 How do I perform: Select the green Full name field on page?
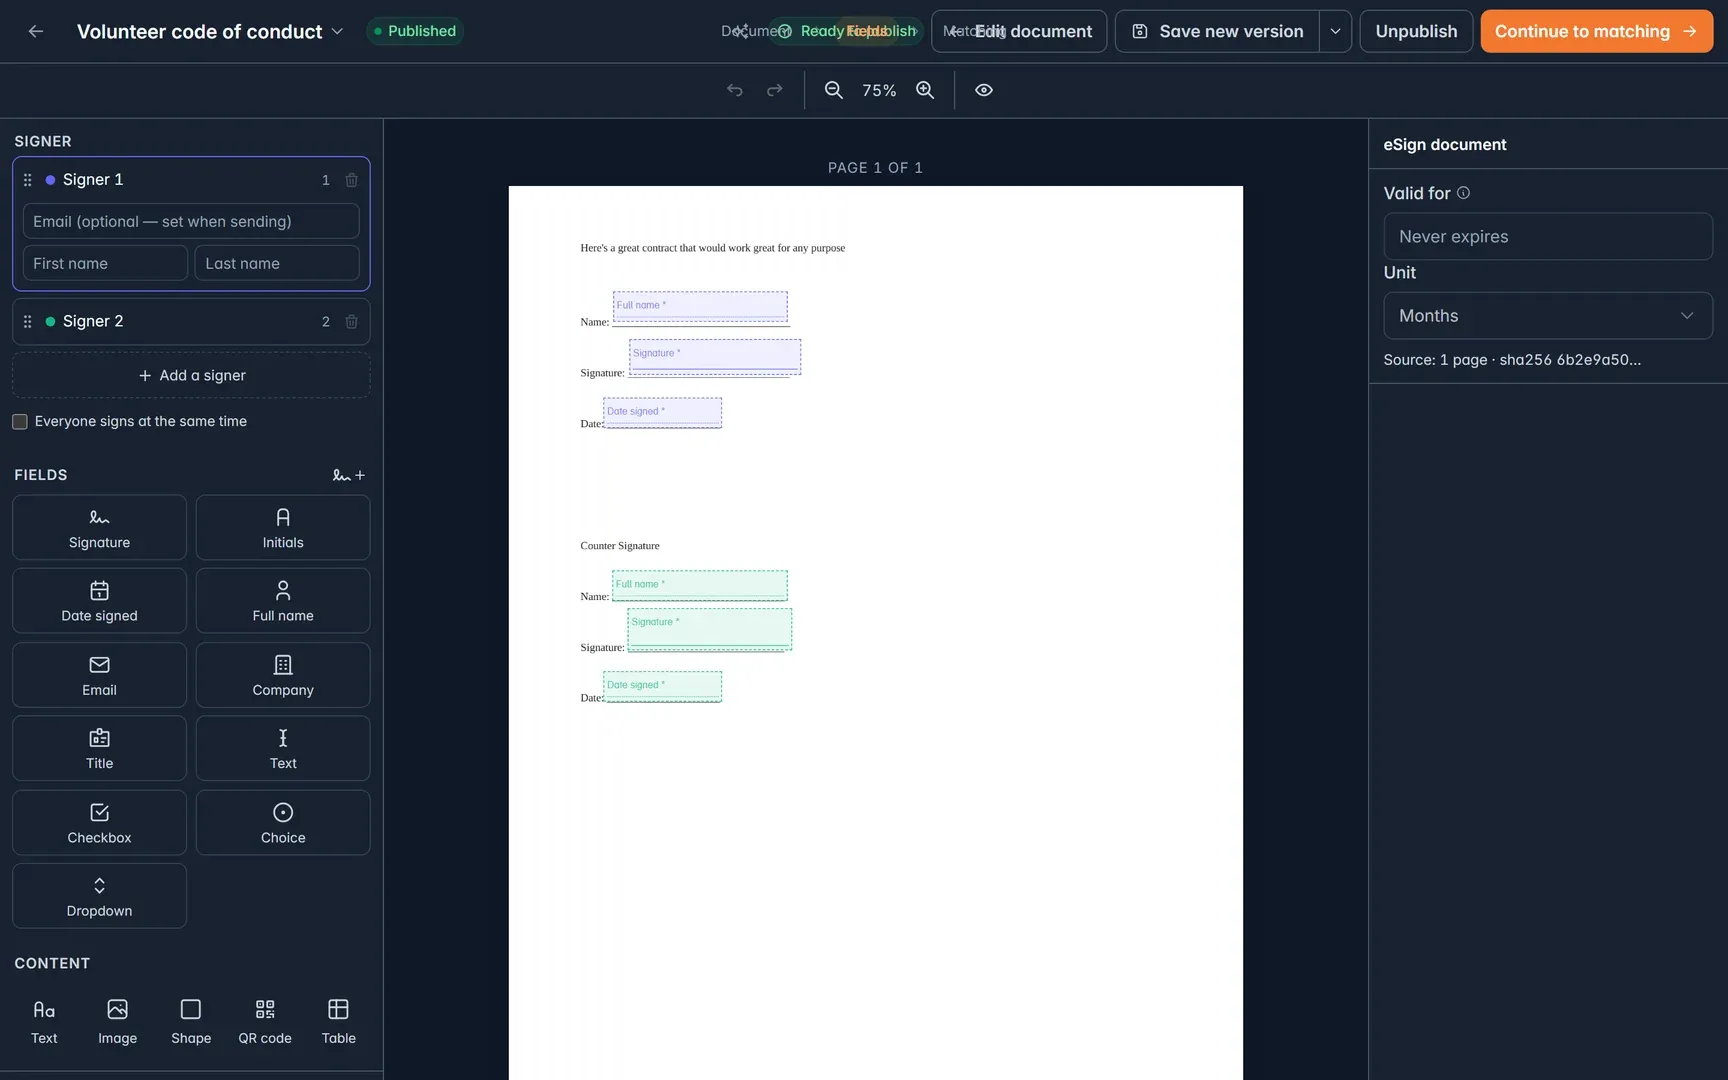coord(700,585)
